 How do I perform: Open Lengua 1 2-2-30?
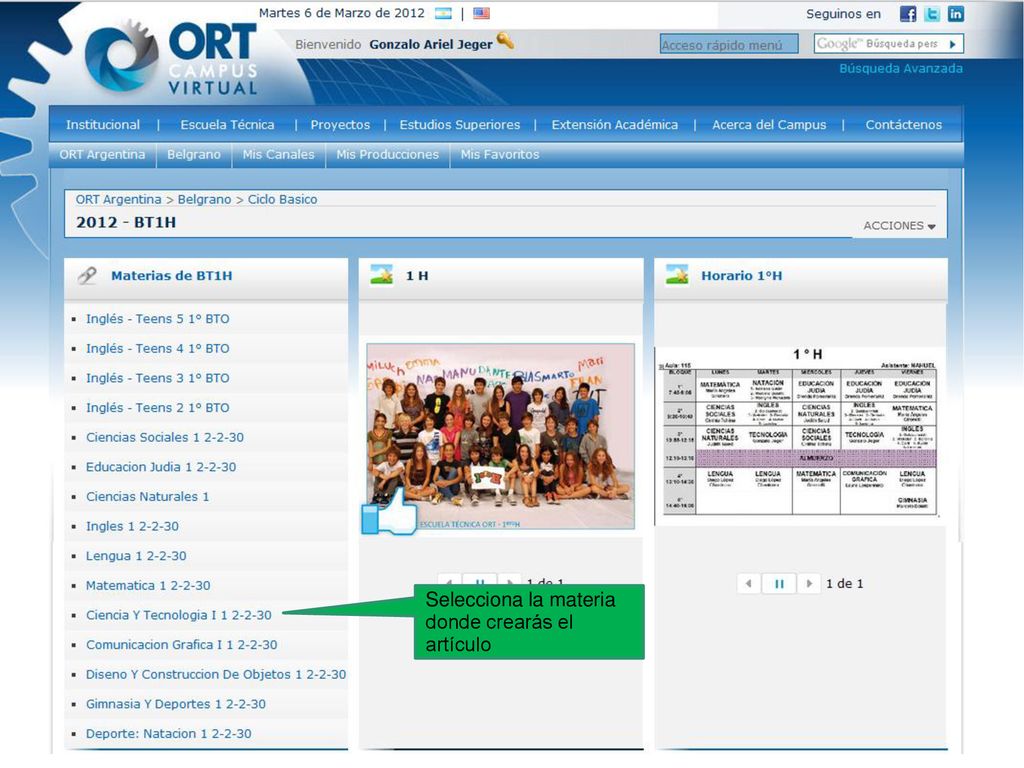(x=136, y=556)
